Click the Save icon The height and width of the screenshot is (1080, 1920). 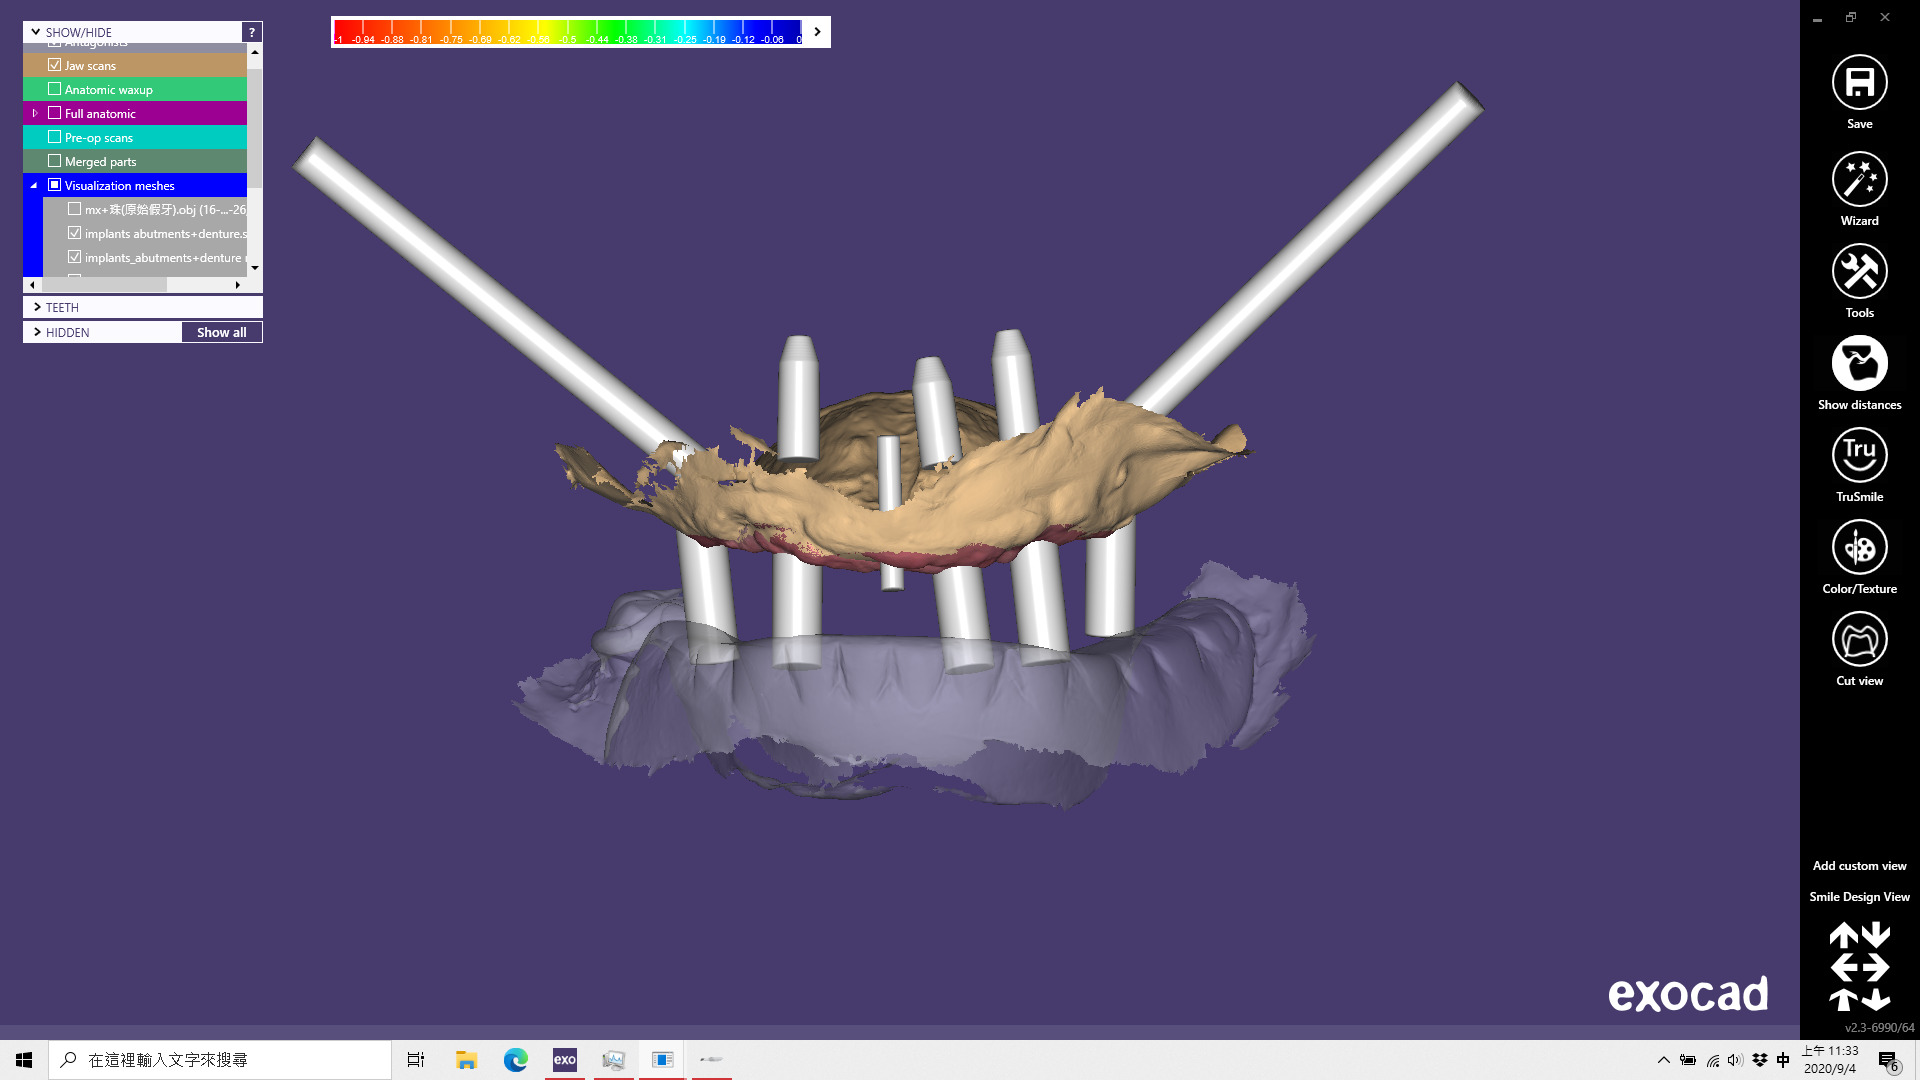(1859, 83)
